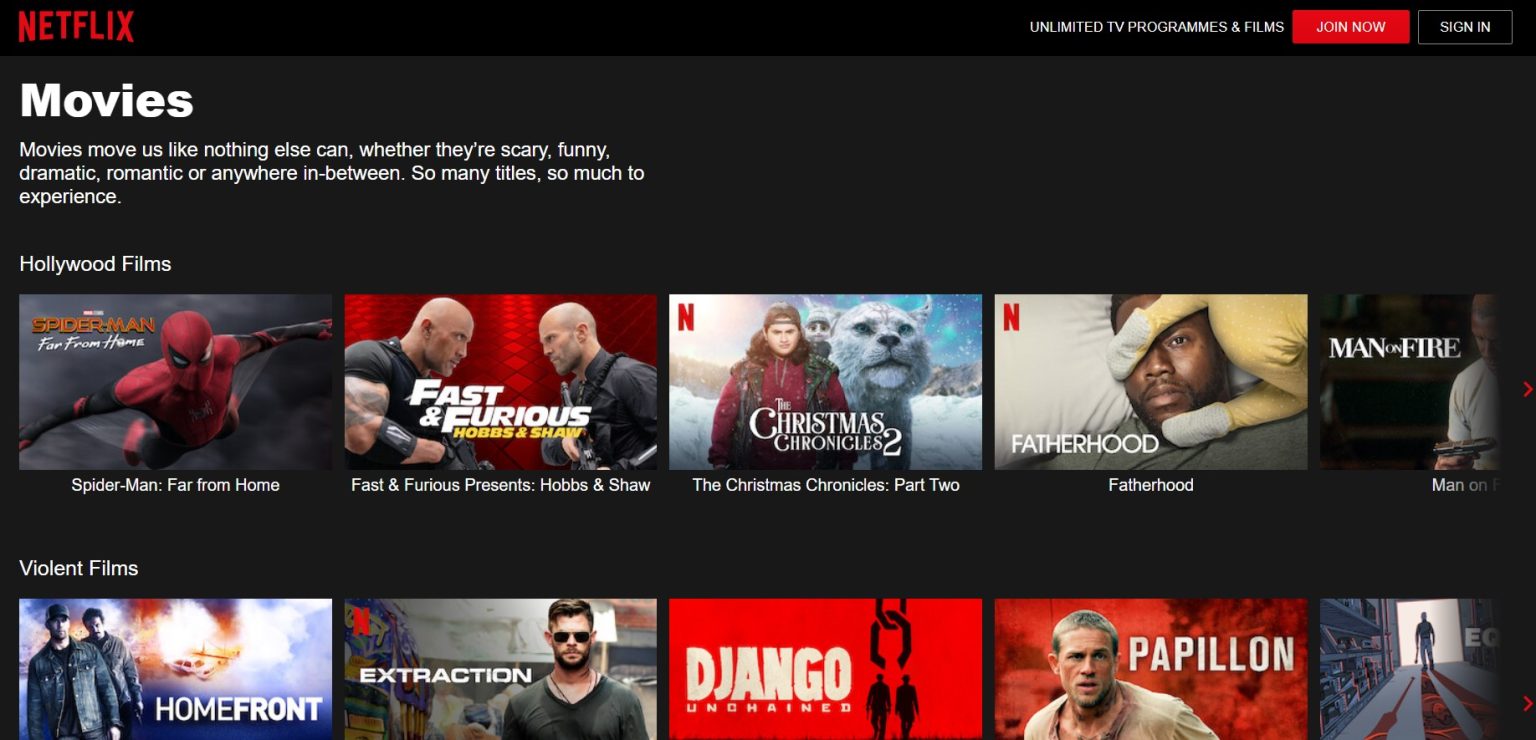The image size is (1536, 740).
Task: Open the Hollywood Films category heading
Action: pyautogui.click(x=95, y=264)
